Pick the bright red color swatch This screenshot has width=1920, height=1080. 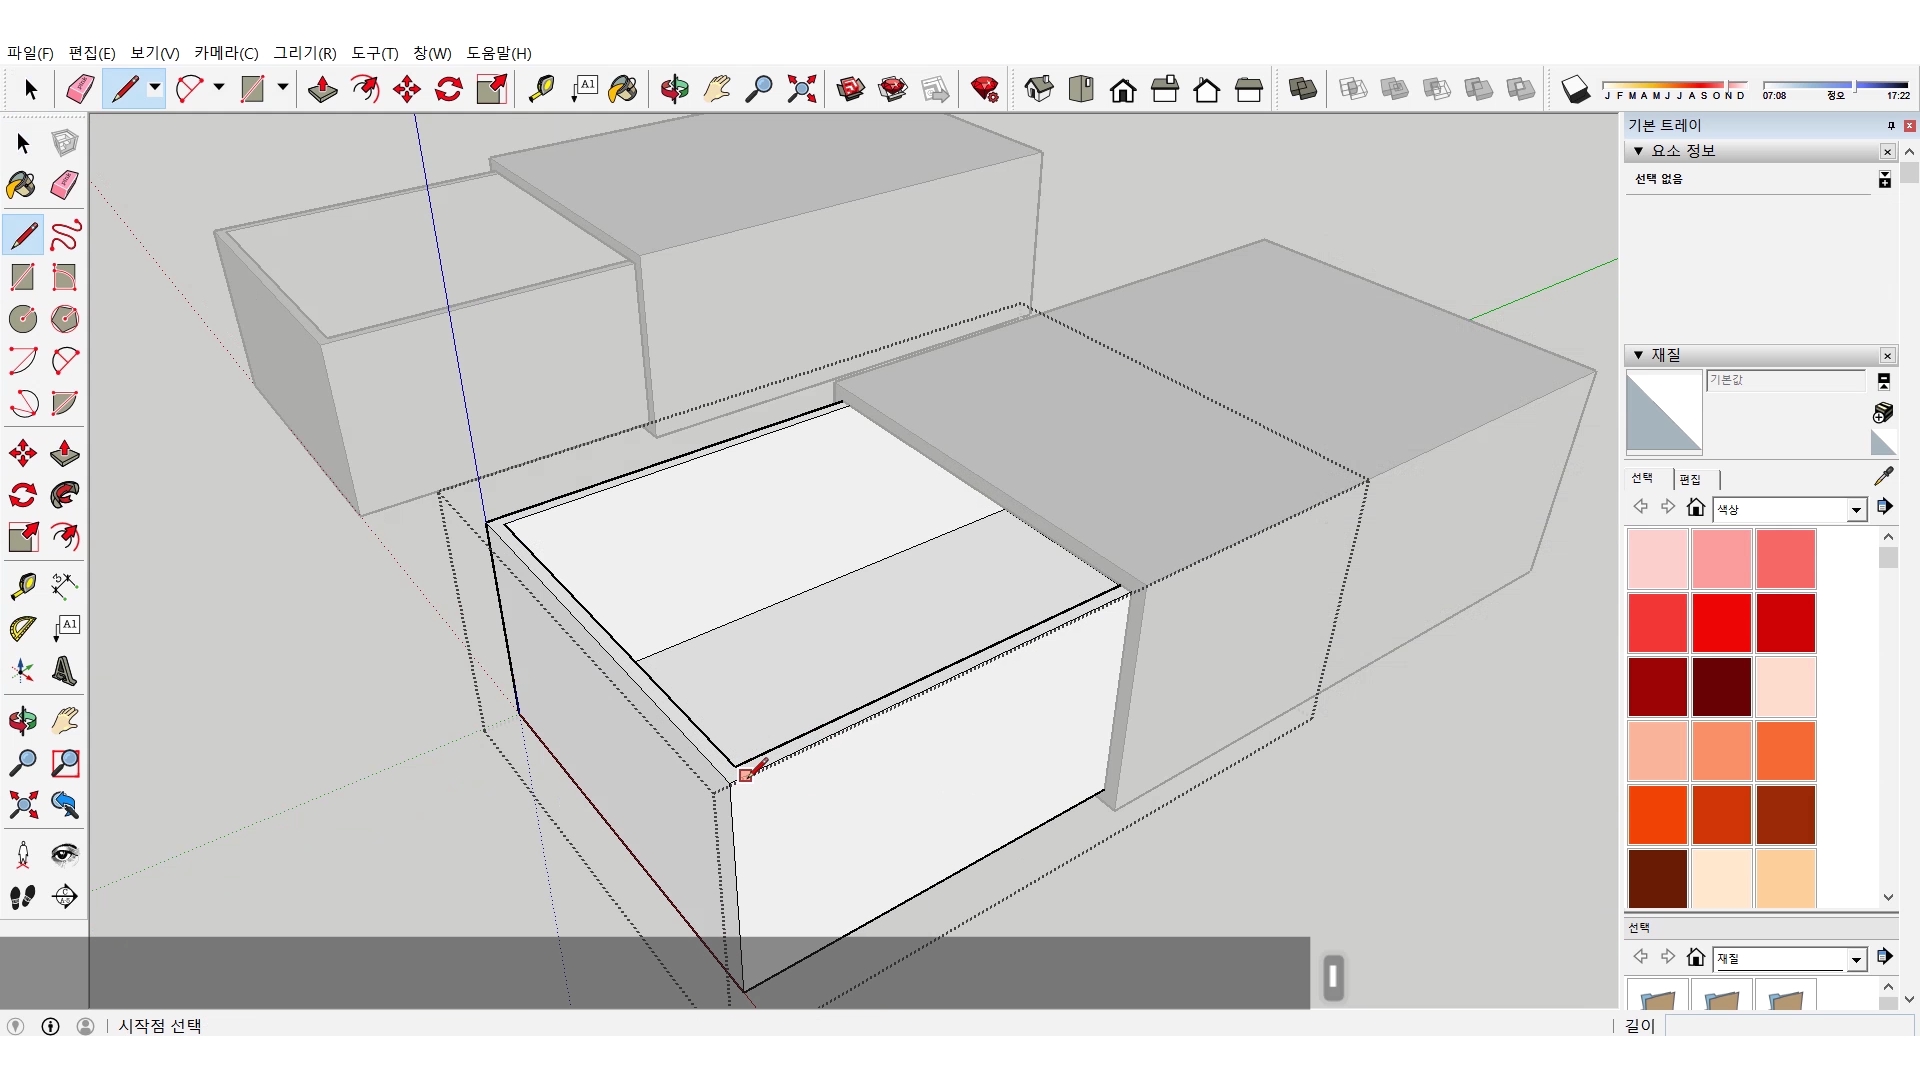coord(1721,622)
